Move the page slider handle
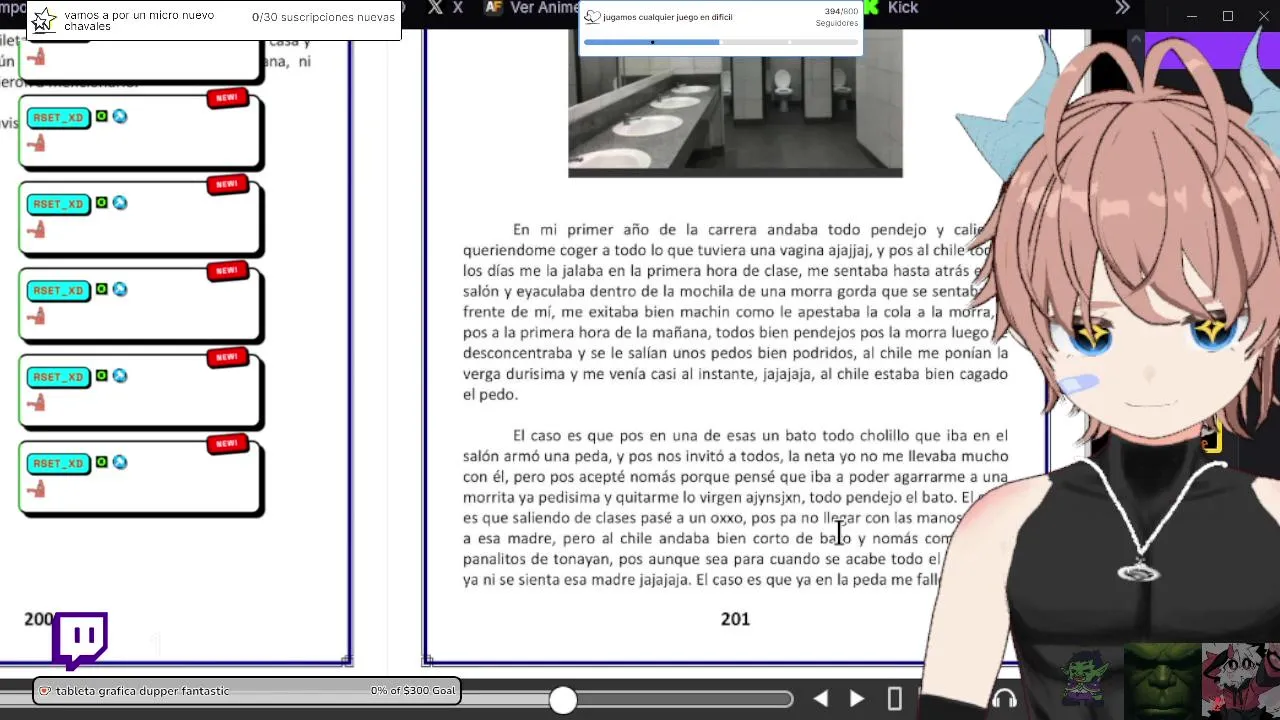Viewport: 1280px width, 720px height. [x=563, y=700]
